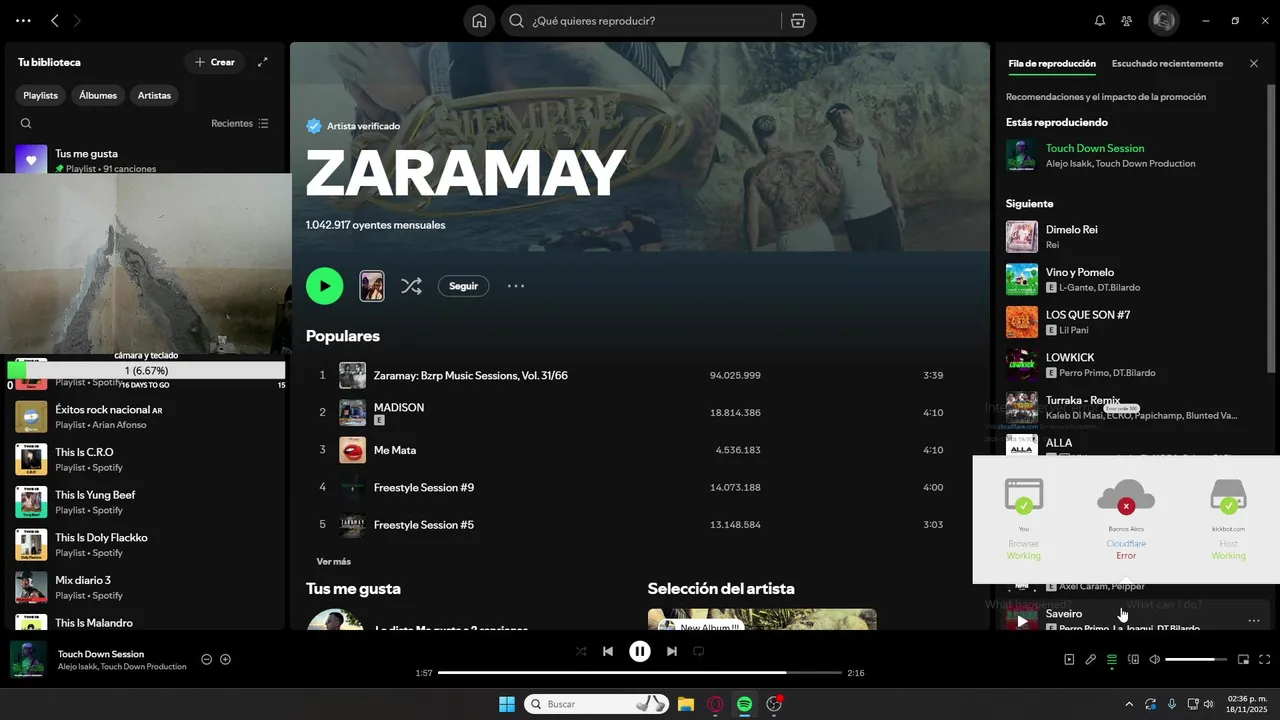Show lyrics with microphone icon
Image resolution: width=1280 pixels, height=720 pixels.
tap(1091, 660)
